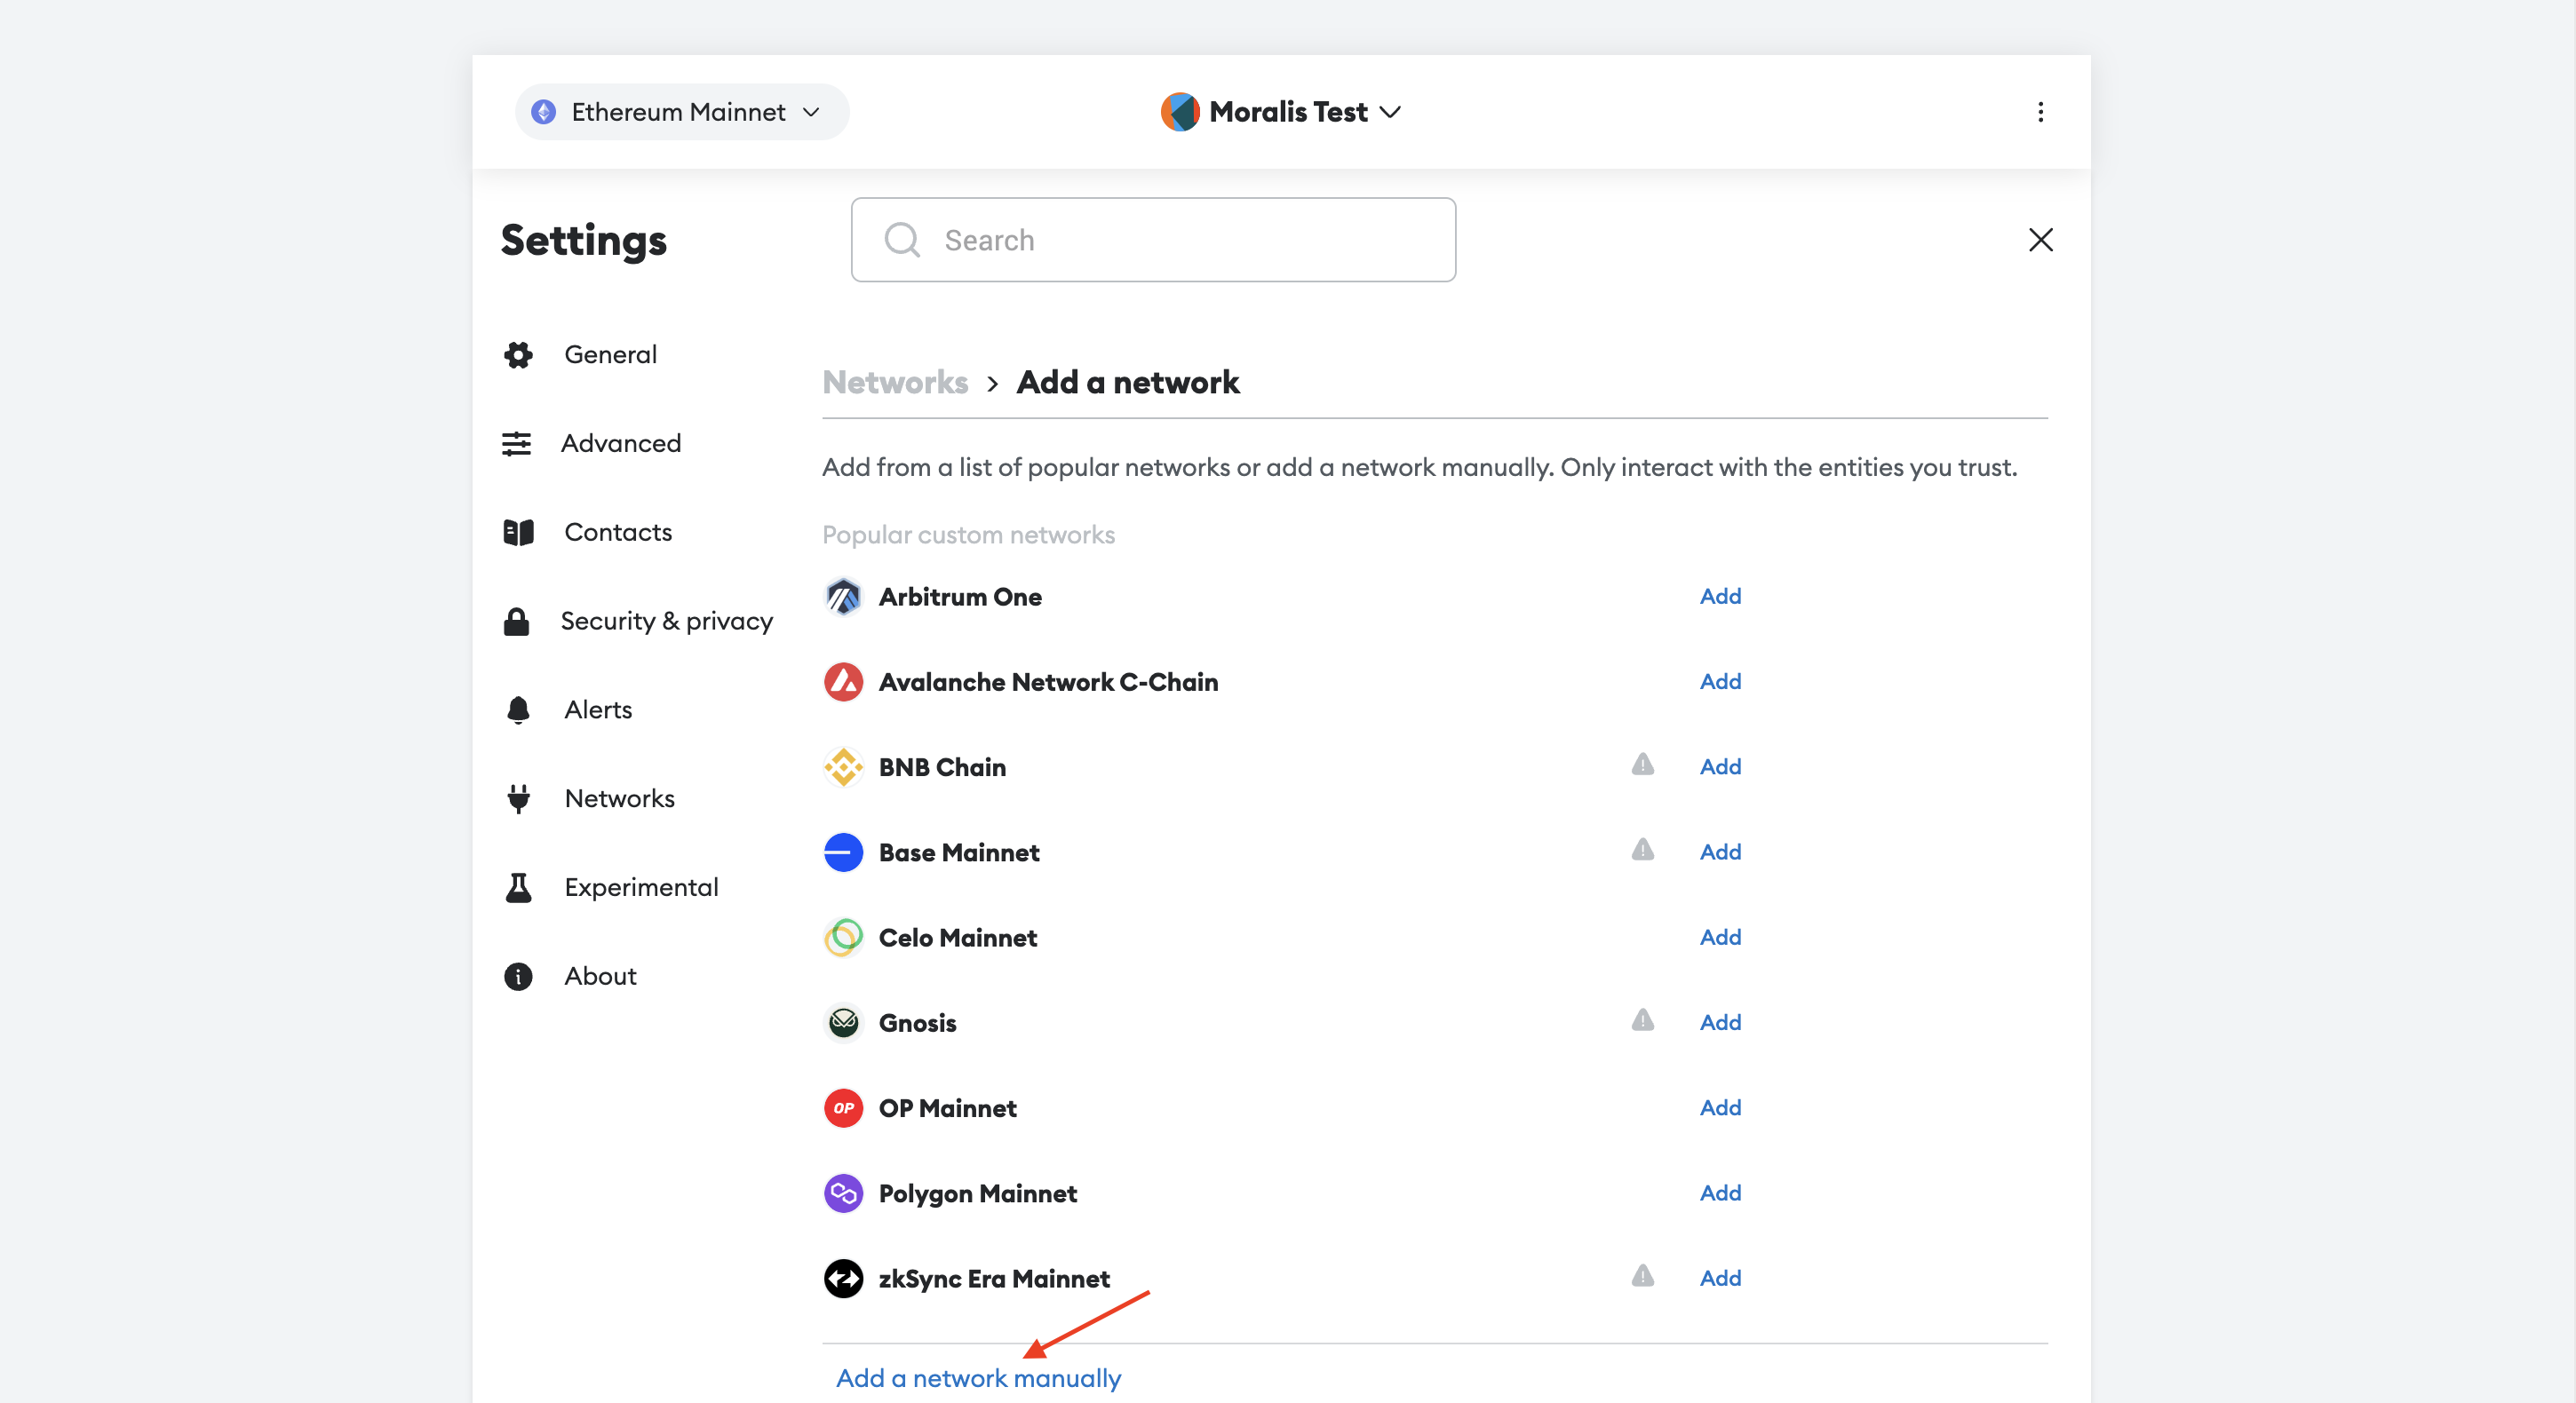Open the three-dot account options menu

click(x=2040, y=112)
